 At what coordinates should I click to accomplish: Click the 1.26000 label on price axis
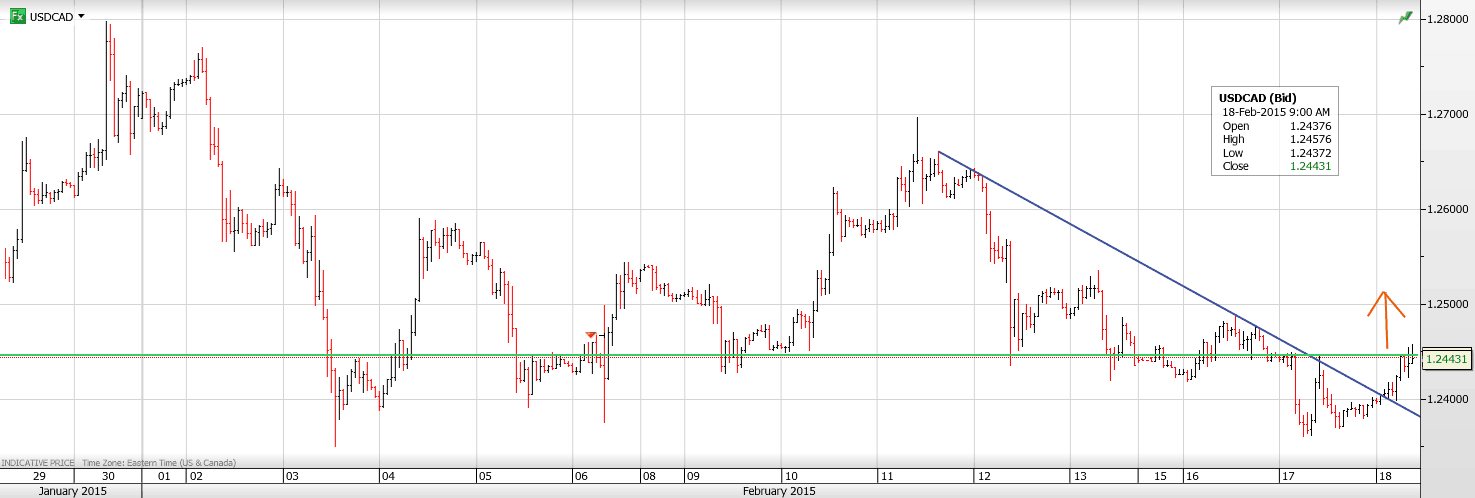[1447, 209]
